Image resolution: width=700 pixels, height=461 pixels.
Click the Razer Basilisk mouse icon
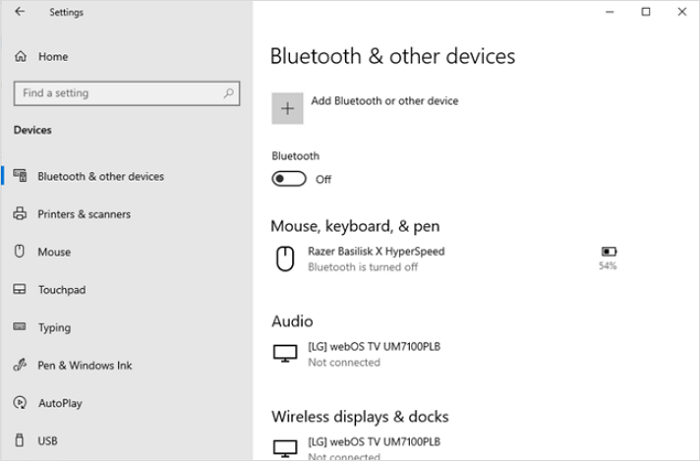coord(285,260)
